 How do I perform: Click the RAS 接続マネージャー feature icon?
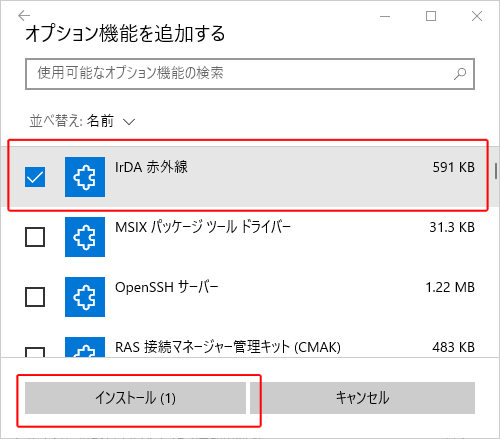(85, 347)
